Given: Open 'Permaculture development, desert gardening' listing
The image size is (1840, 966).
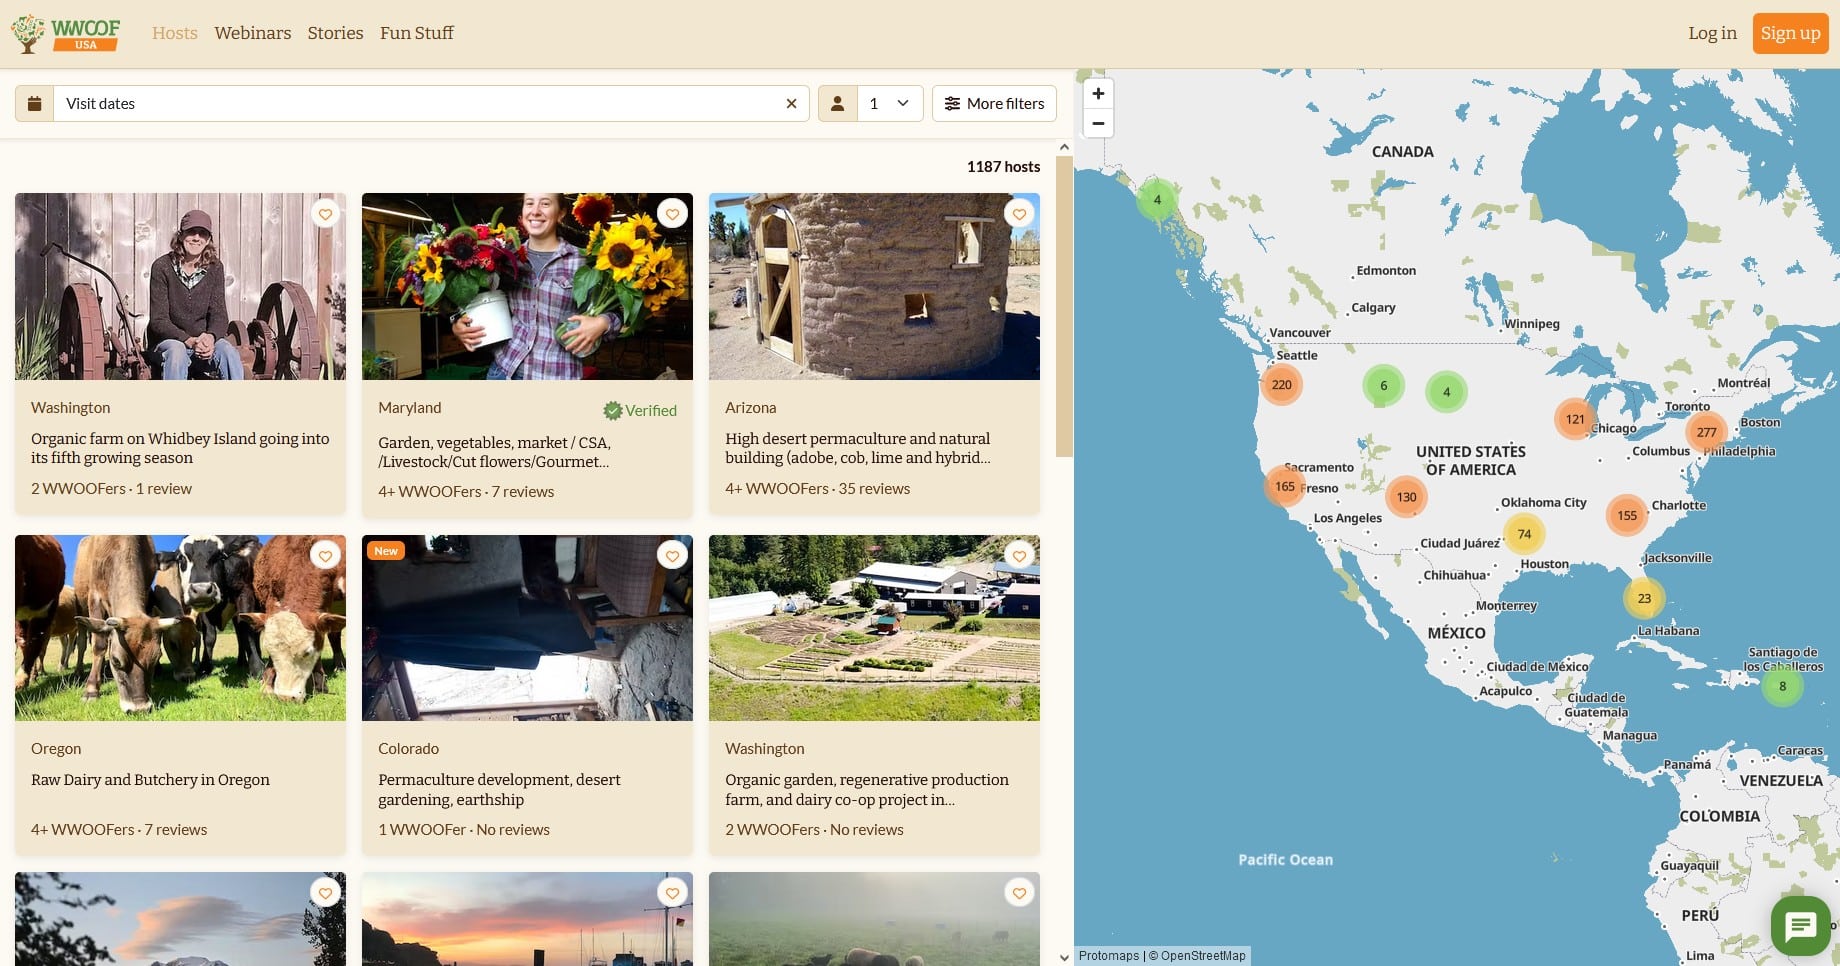Looking at the screenshot, I should [x=499, y=790].
